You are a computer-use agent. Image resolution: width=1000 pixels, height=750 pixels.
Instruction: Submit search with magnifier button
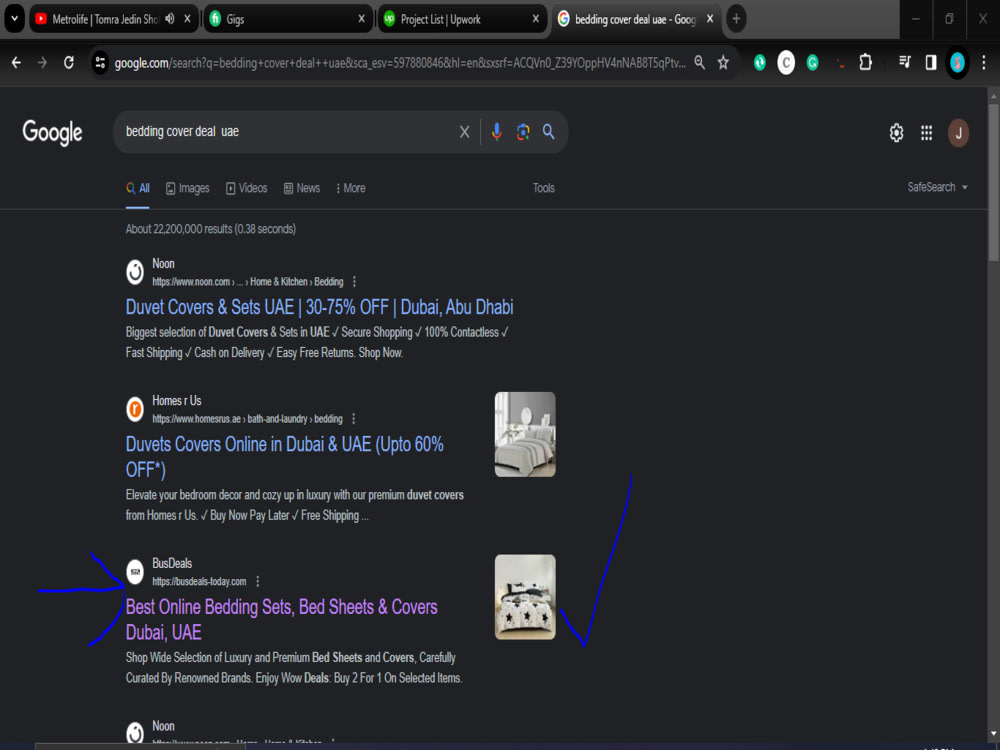(548, 132)
